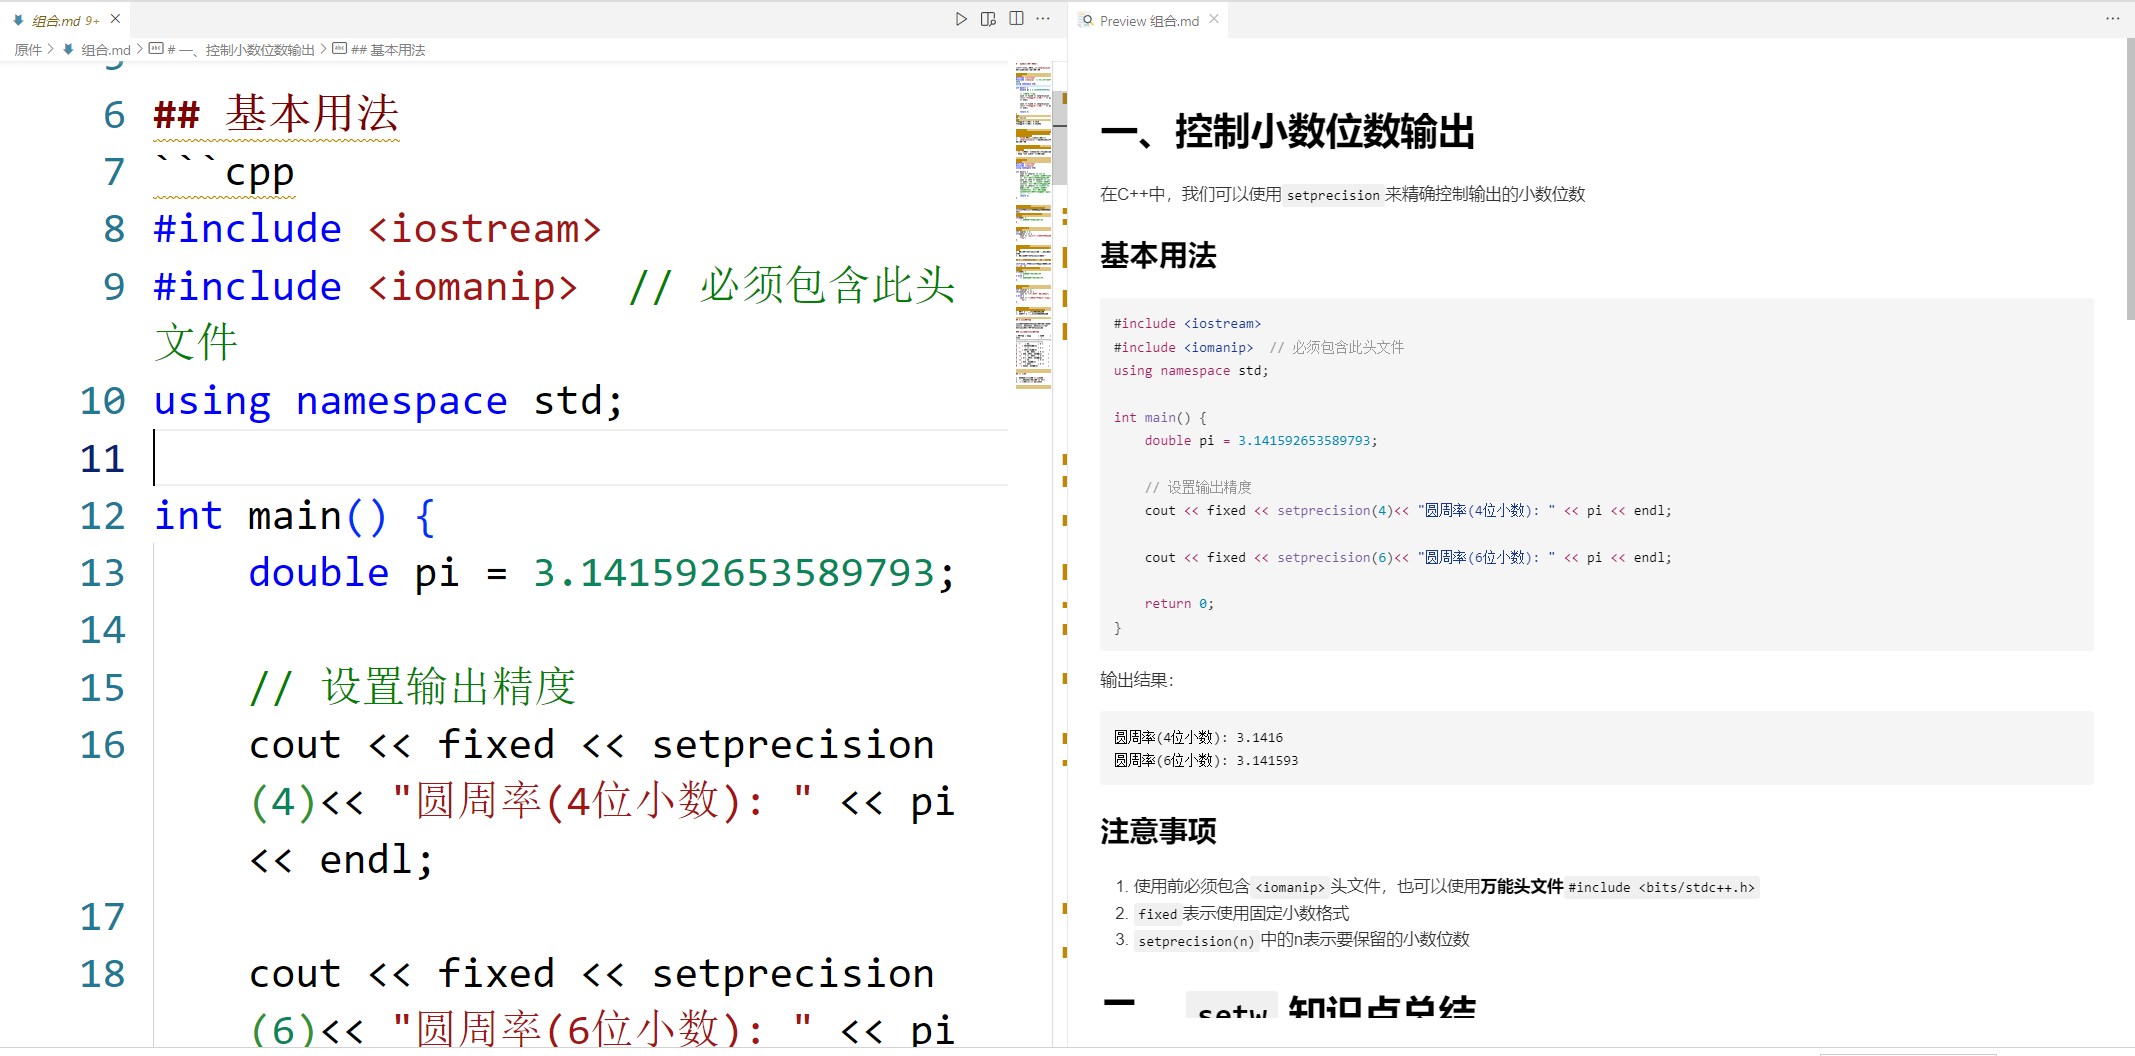2135x1056 pixels.
Task: Open editor more actions ellipsis
Action: click(x=1043, y=19)
